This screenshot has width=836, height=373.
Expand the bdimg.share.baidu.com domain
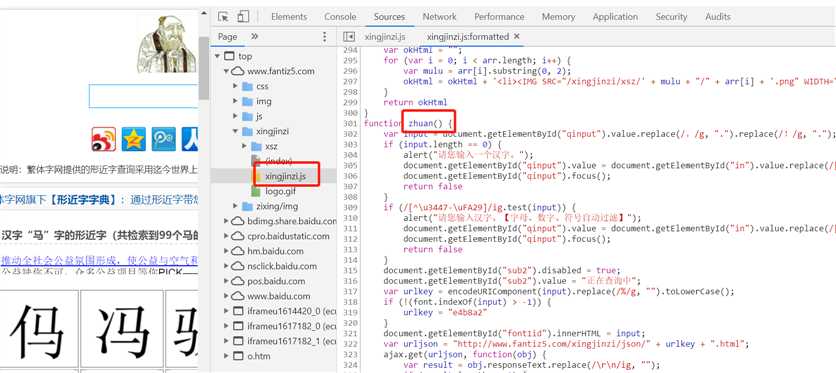(226, 221)
